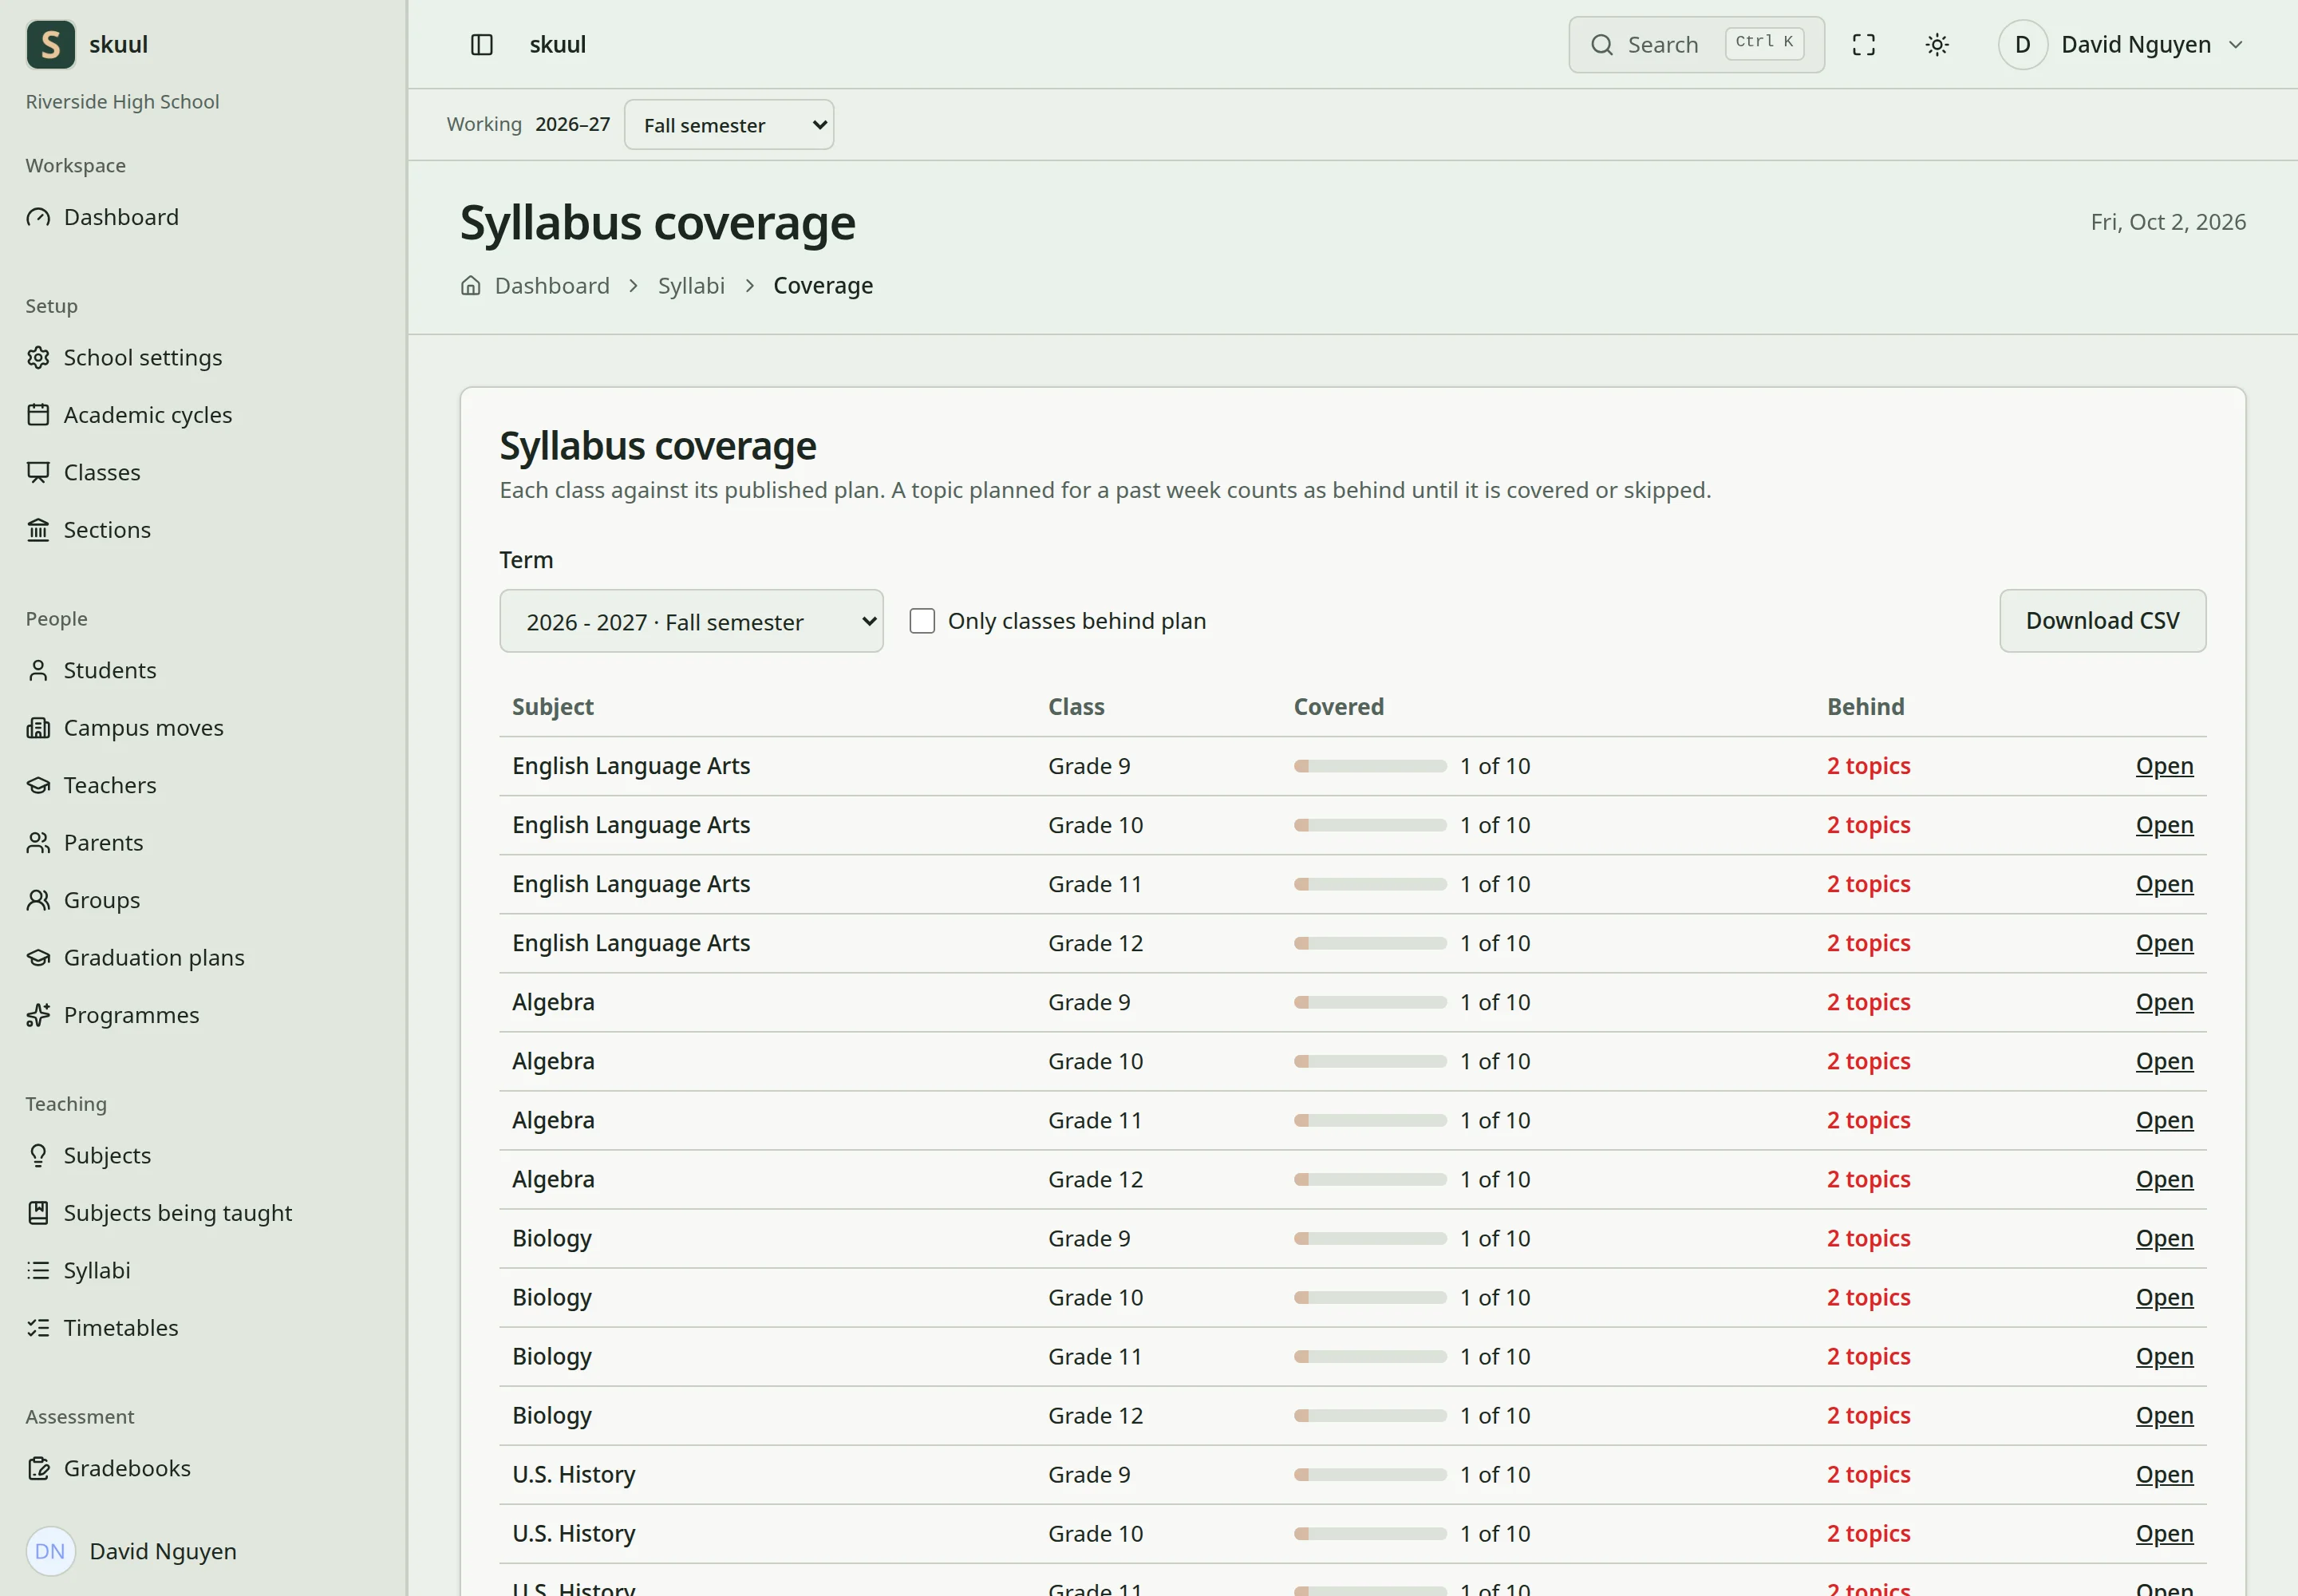Enable Only classes behind plan checkbox
Image resolution: width=2298 pixels, height=1596 pixels.
coord(922,621)
